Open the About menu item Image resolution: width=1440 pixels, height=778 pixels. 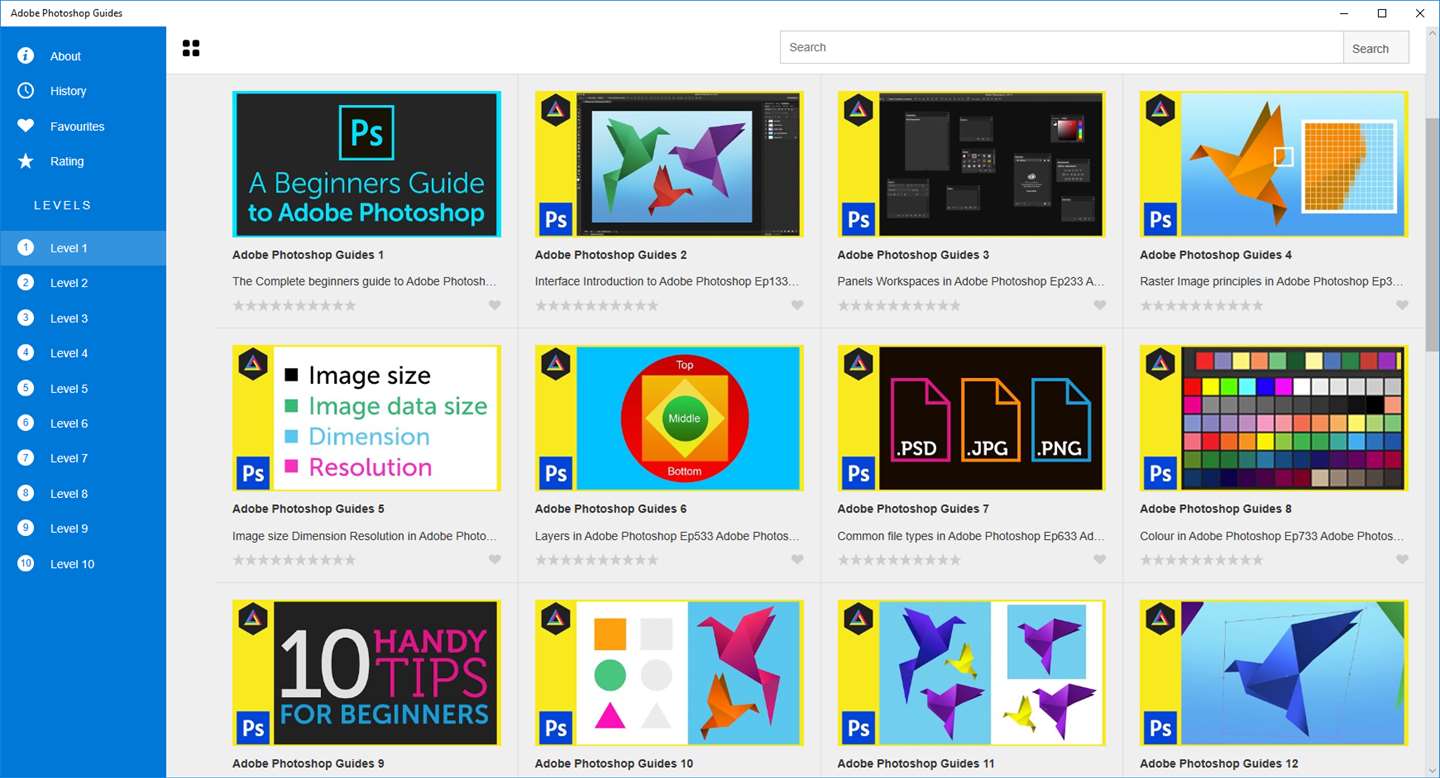click(x=83, y=56)
